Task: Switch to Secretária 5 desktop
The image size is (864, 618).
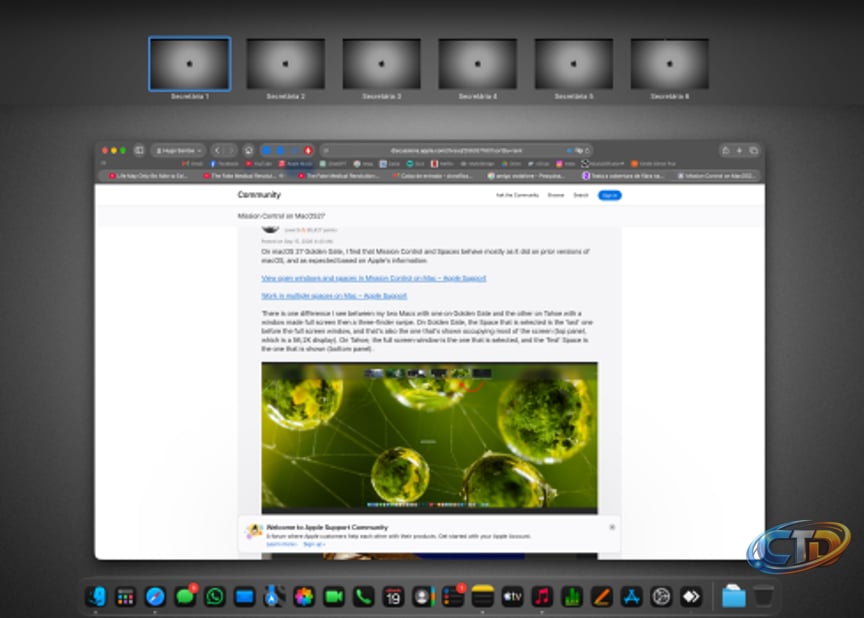Action: [574, 64]
